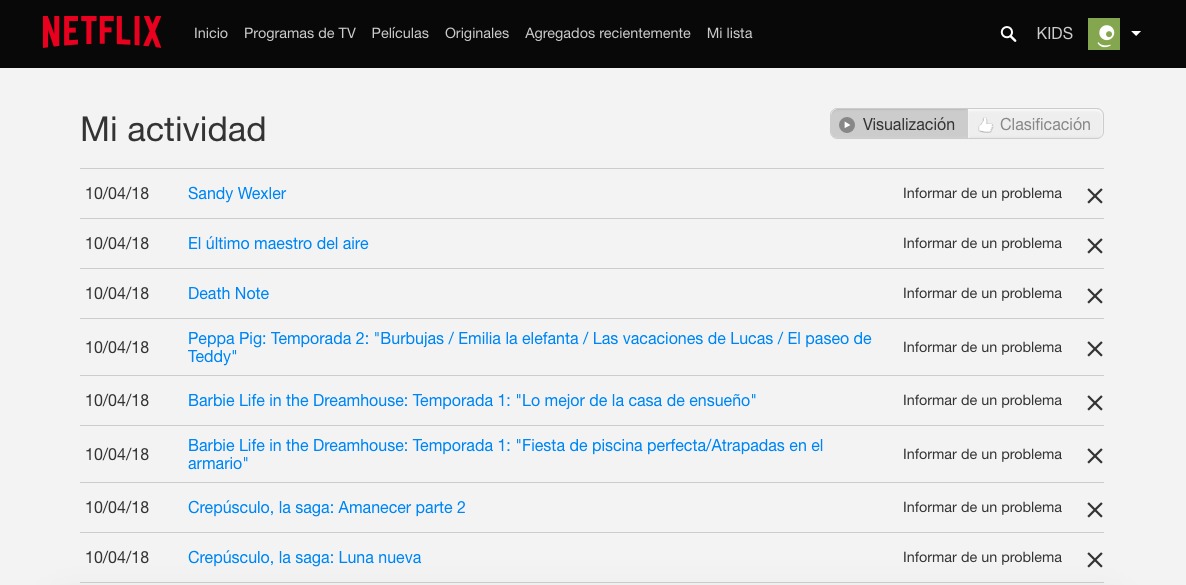The height and width of the screenshot is (585, 1186).
Task: Remove Sandy Wexler from activity
Action: [1094, 195]
